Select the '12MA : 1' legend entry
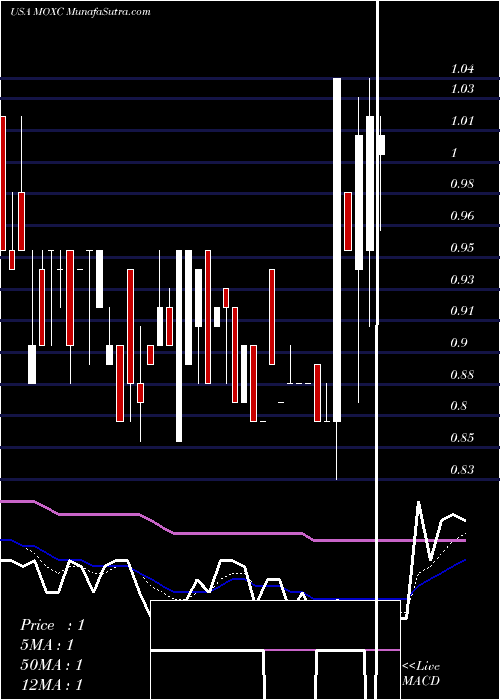This screenshot has width=500, height=700. pyautogui.click(x=51, y=685)
